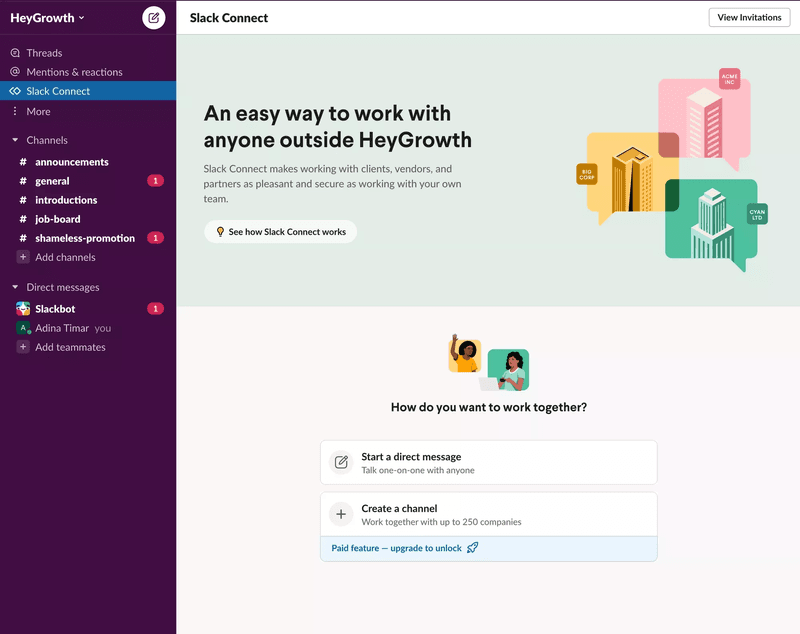Click the lightbulb icon on Slack Connect tip
The width and height of the screenshot is (800, 634).
tap(220, 231)
